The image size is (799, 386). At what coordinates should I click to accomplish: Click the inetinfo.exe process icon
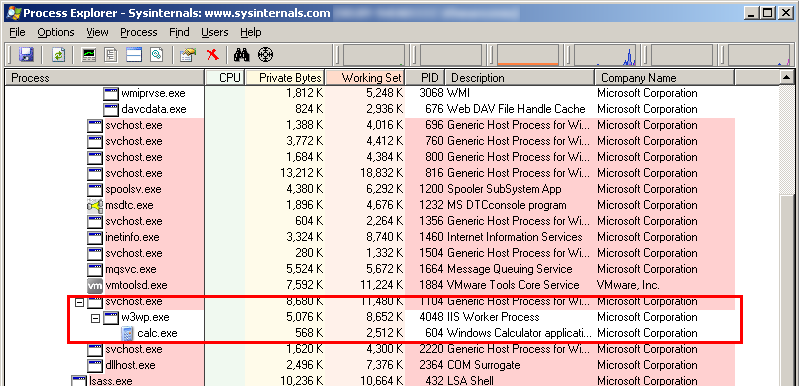point(95,237)
